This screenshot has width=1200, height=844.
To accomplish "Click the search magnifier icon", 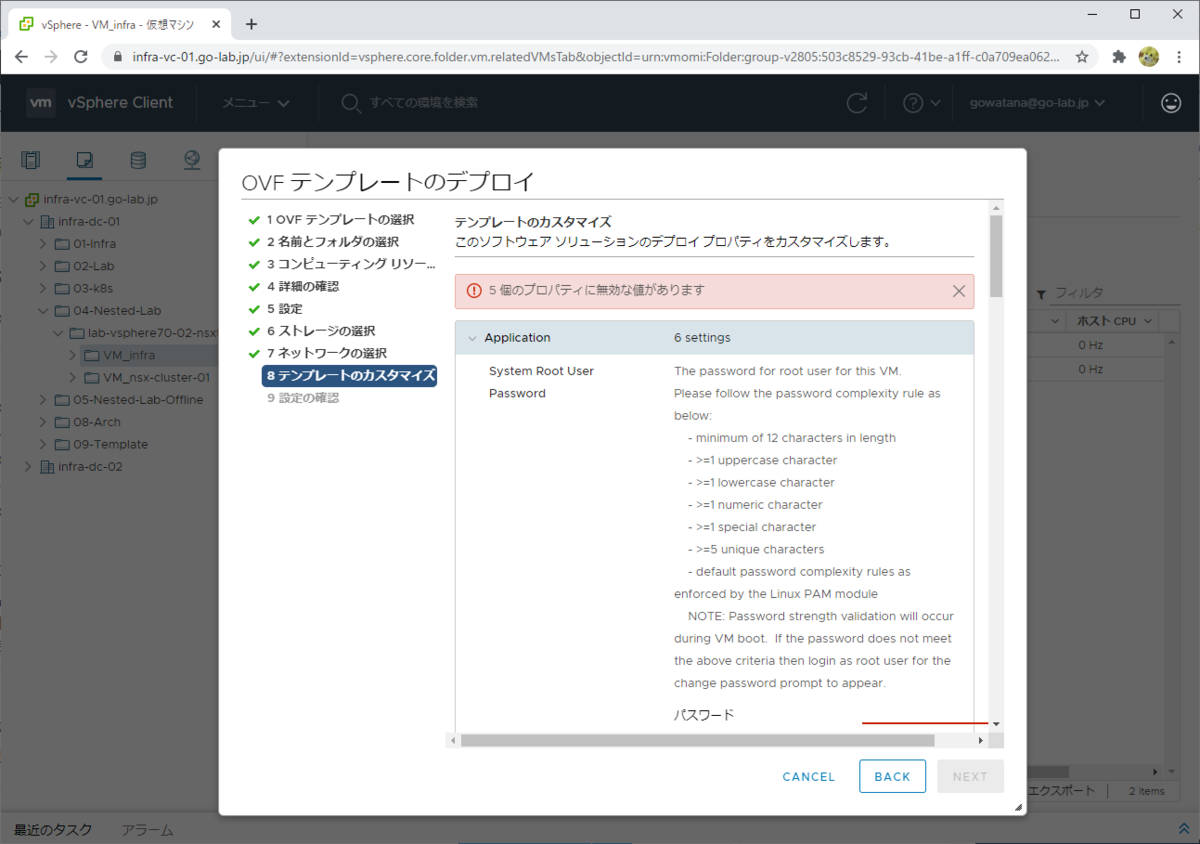I will 349,102.
